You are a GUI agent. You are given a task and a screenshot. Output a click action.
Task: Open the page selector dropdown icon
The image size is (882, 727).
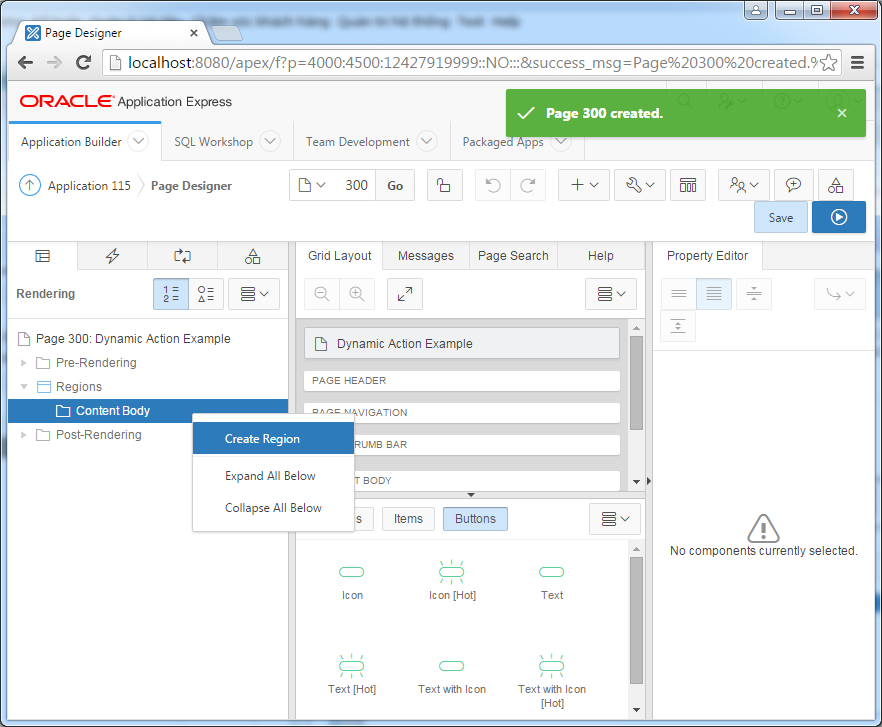[312, 185]
